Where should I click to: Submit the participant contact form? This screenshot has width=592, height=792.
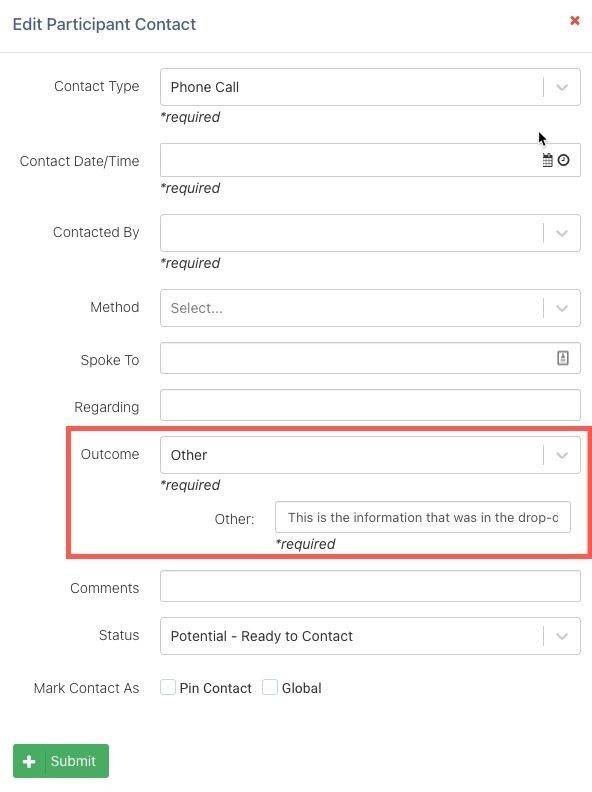[x=61, y=761]
